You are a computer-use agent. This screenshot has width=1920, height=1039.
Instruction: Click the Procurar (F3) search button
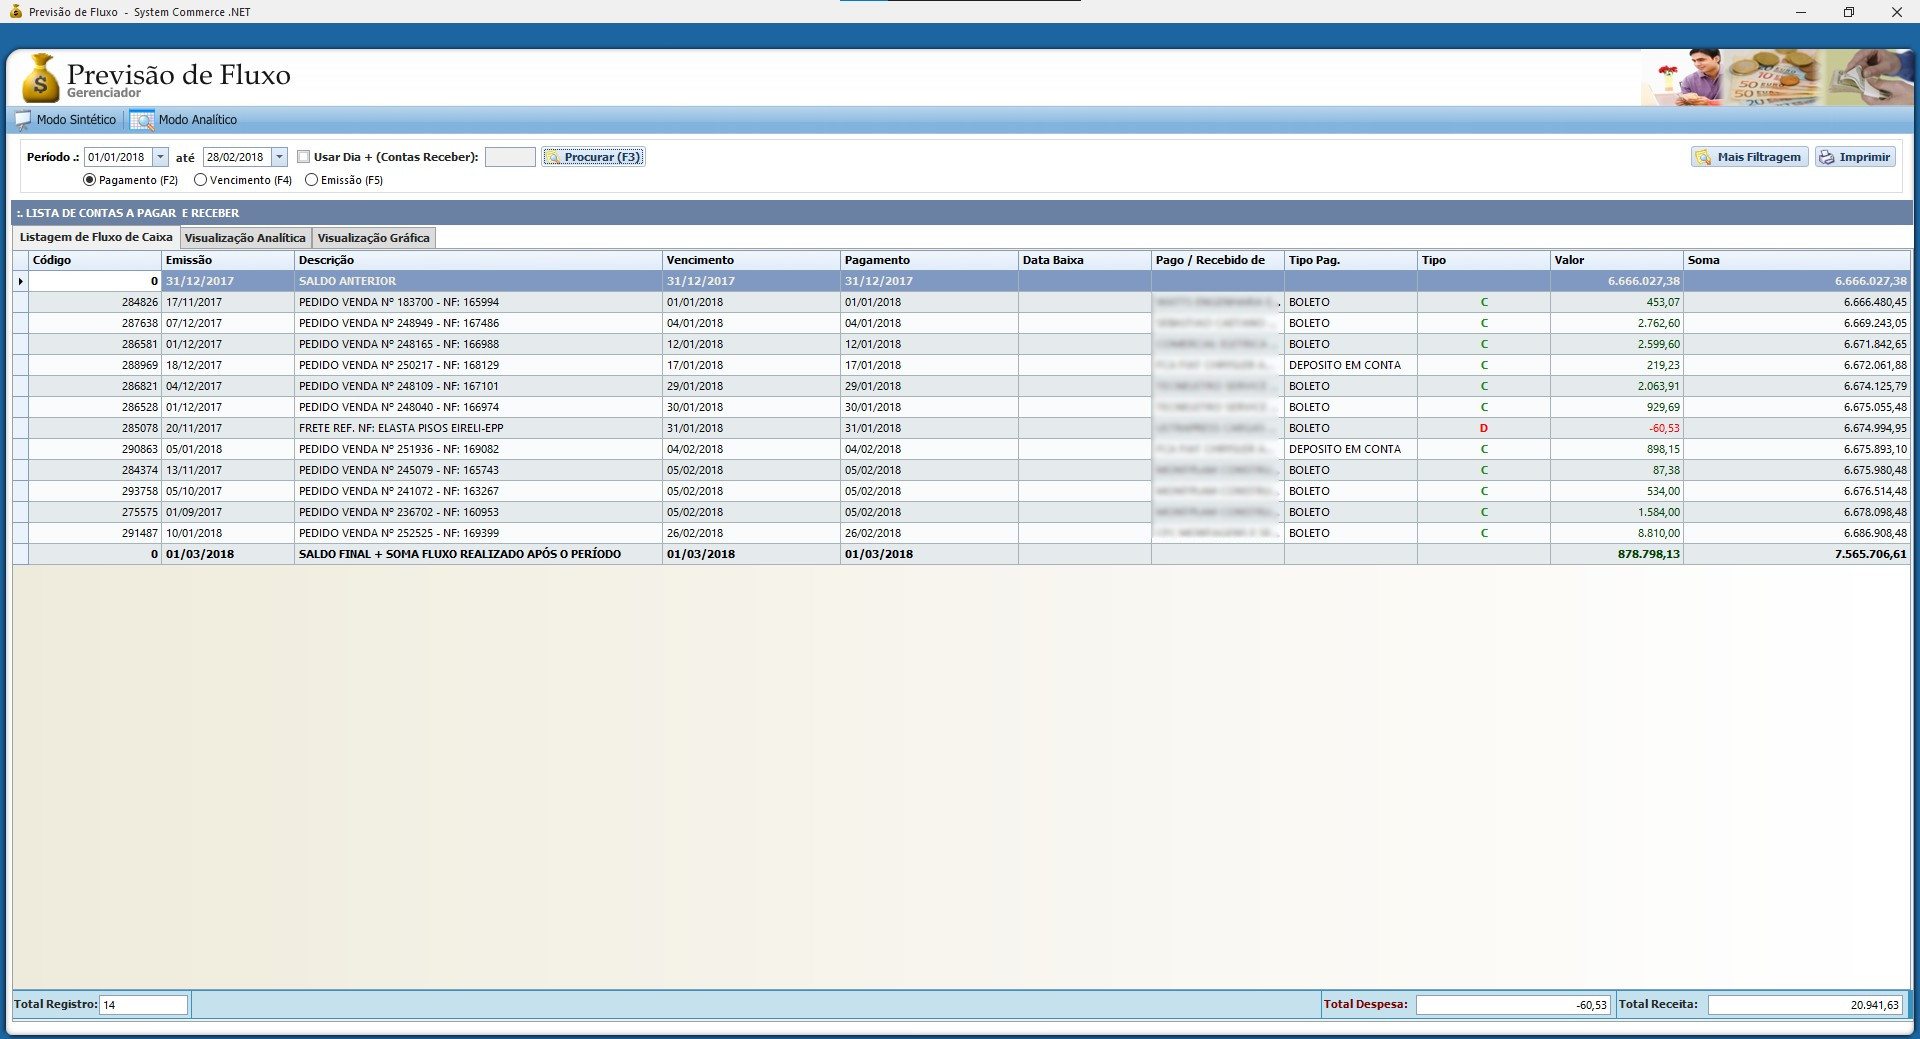click(593, 157)
